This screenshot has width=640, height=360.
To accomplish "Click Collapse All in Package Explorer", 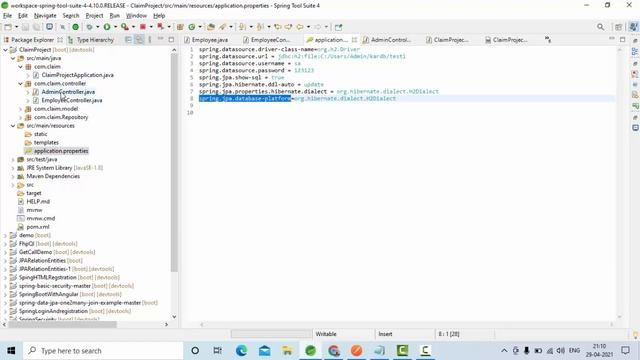I will [128, 40].
